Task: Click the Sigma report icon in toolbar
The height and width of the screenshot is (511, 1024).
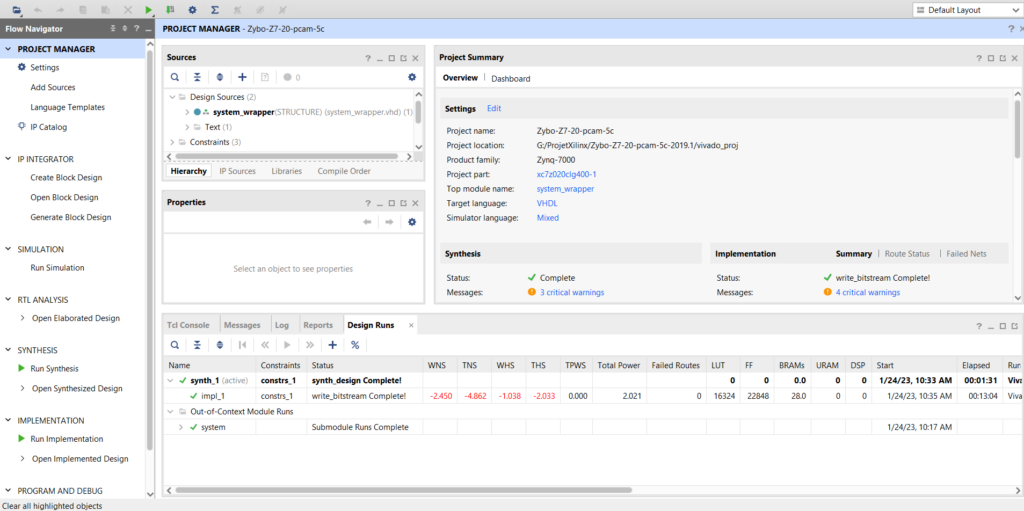Action: coord(214,10)
